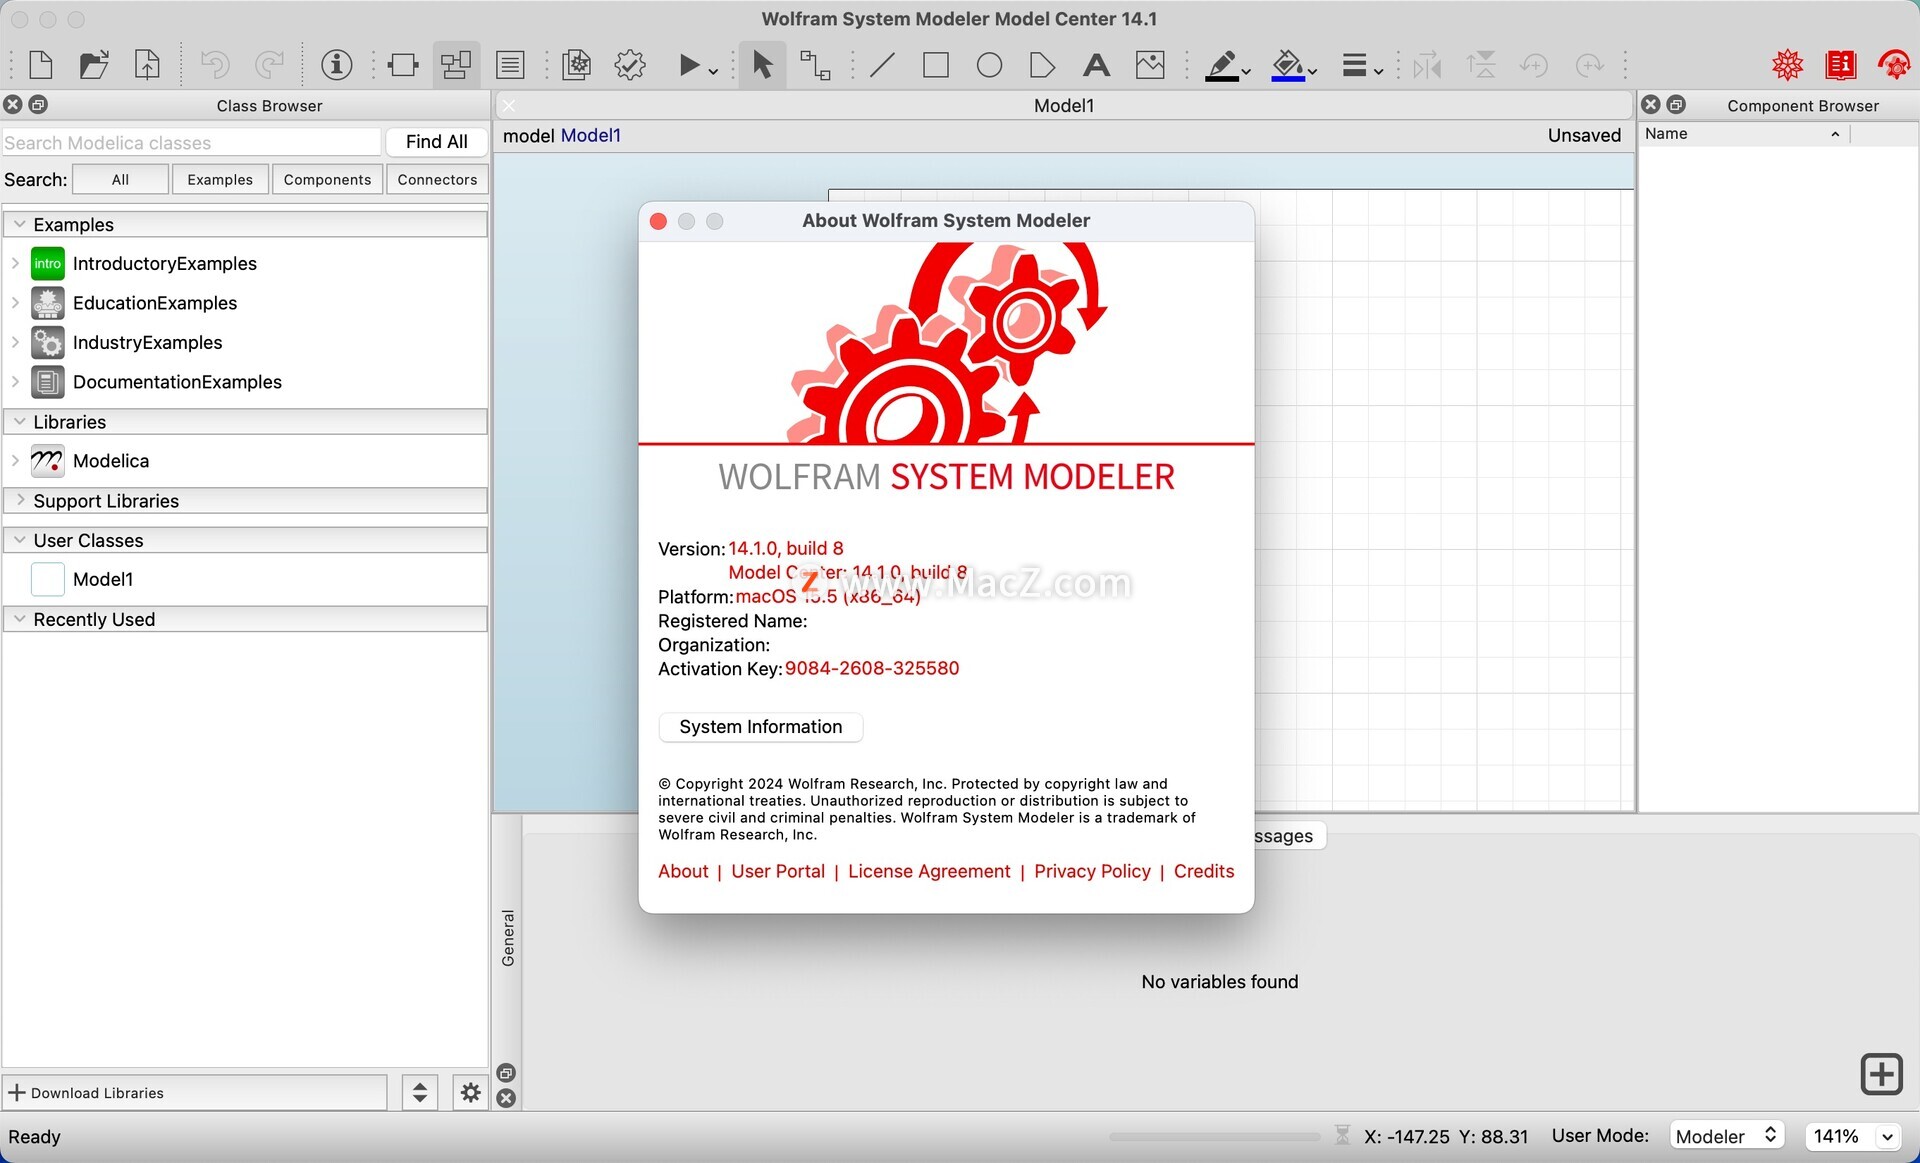Switch to Text view
This screenshot has width=1920, height=1163.
[x=510, y=65]
